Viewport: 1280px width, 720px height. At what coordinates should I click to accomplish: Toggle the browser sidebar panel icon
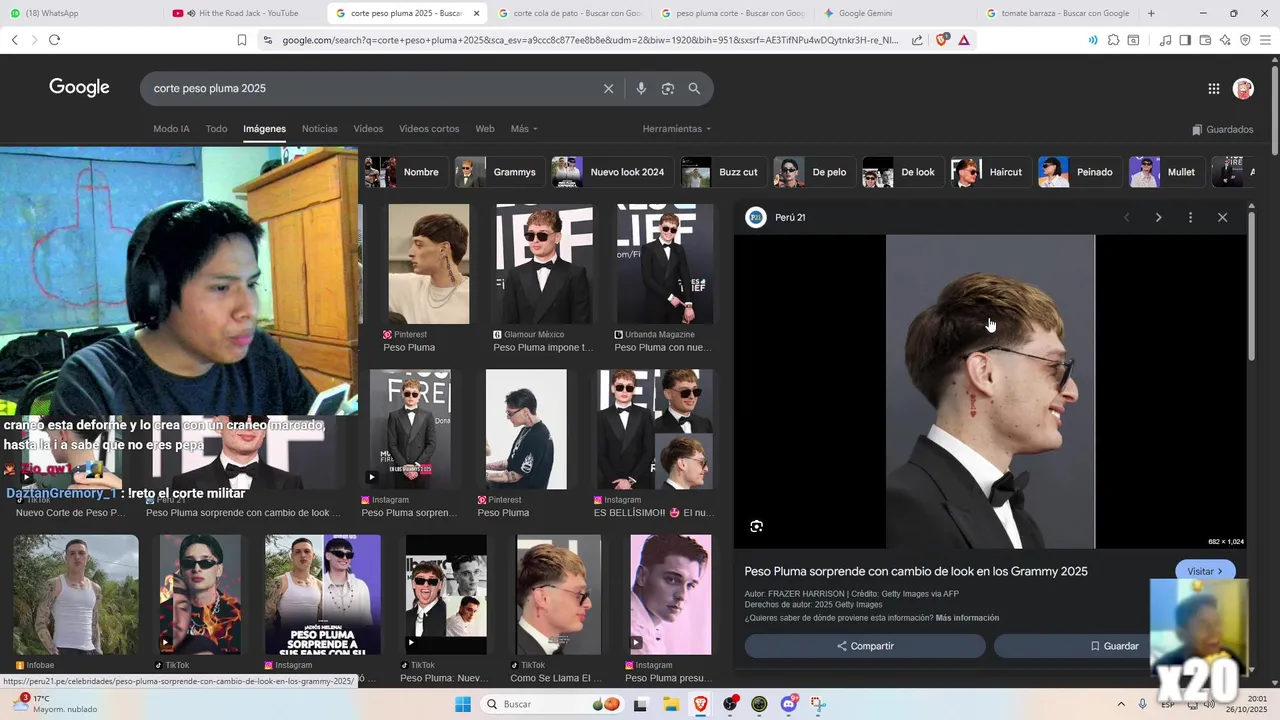(x=1185, y=40)
